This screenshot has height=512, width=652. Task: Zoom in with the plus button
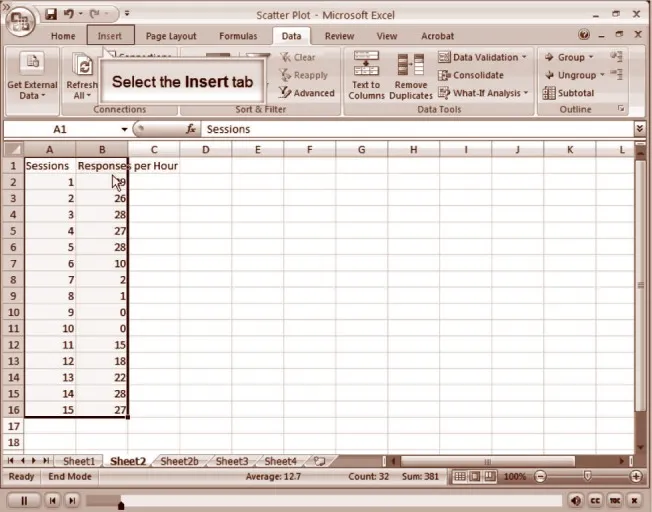(636, 476)
